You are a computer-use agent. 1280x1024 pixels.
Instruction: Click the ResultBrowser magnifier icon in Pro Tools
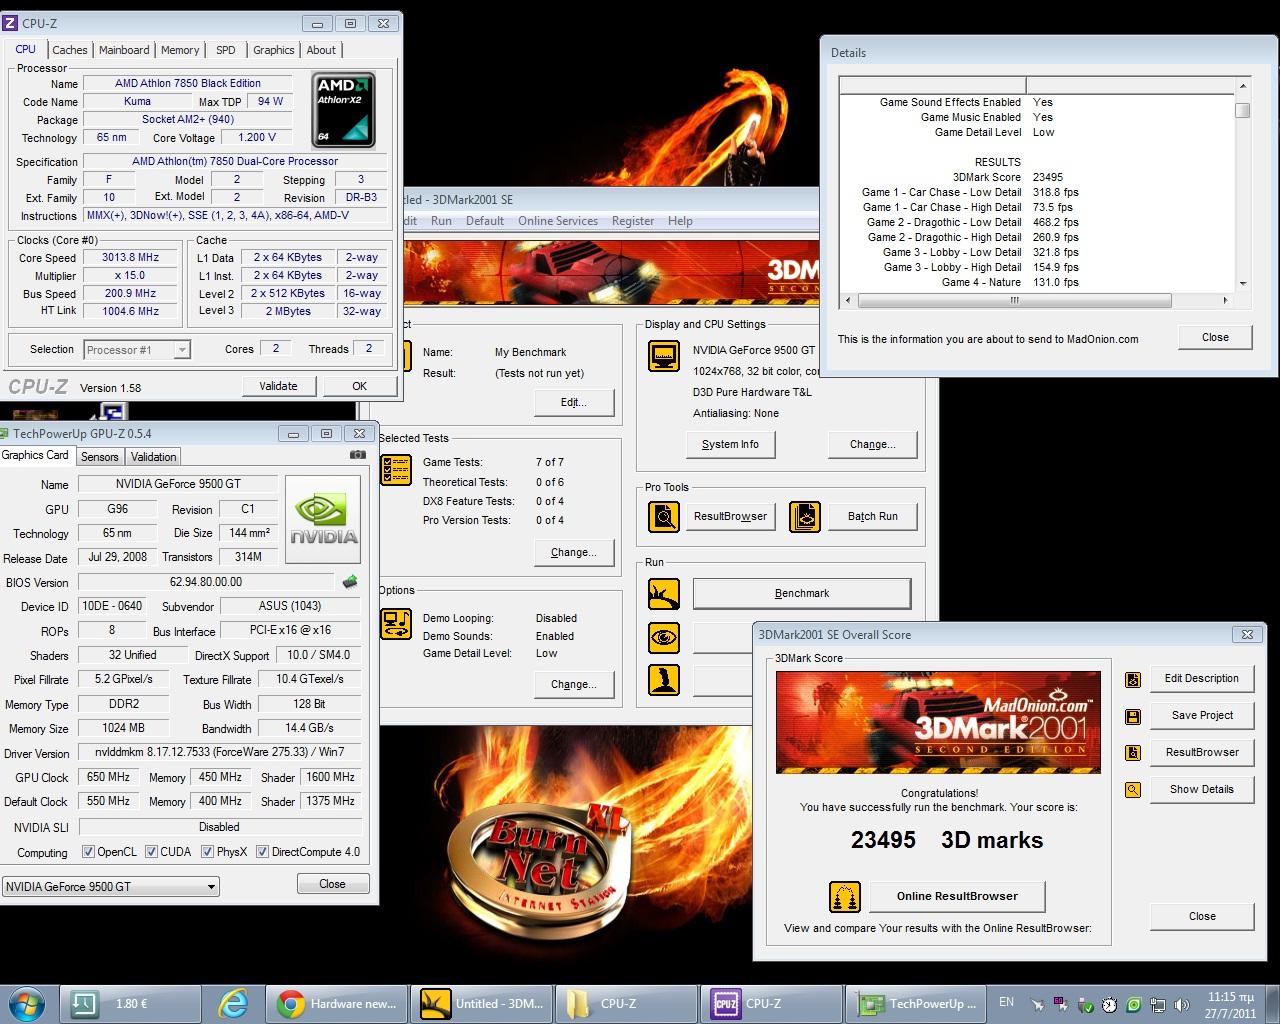[664, 516]
